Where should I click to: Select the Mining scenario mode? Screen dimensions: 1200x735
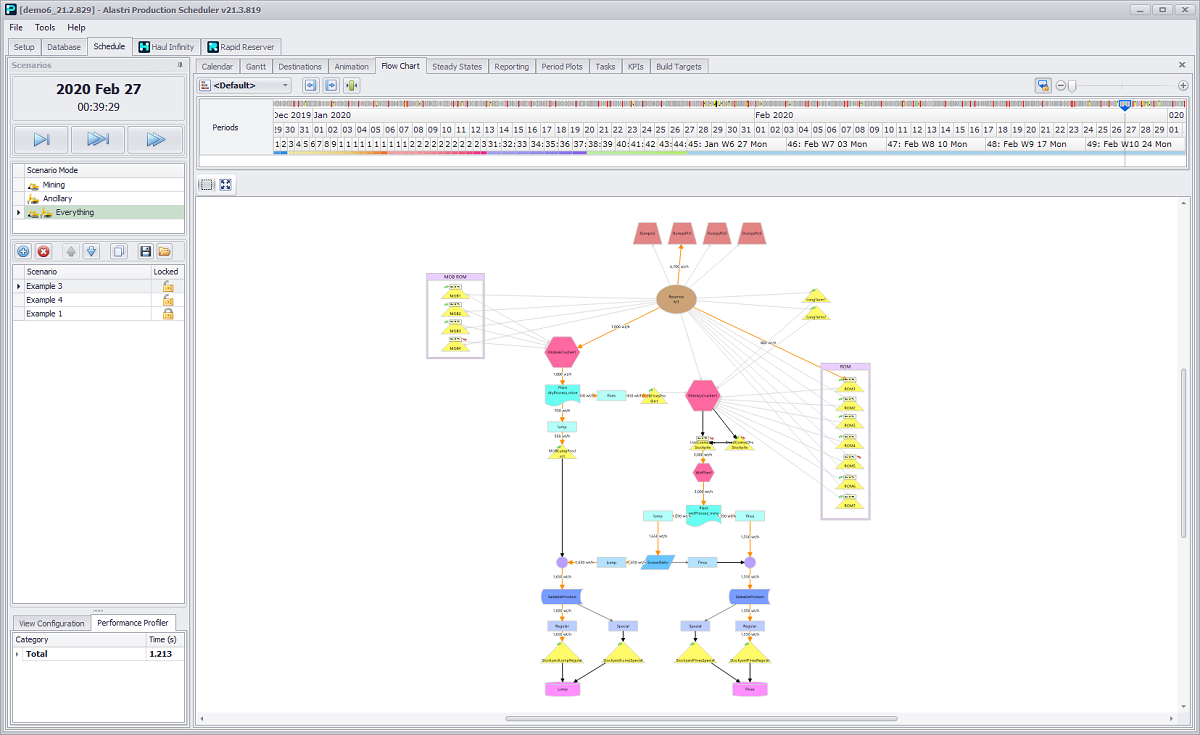click(54, 185)
